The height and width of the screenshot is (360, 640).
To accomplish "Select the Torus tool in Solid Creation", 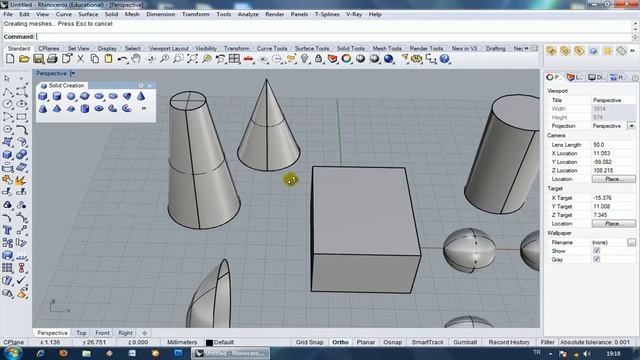I will 99,109.
